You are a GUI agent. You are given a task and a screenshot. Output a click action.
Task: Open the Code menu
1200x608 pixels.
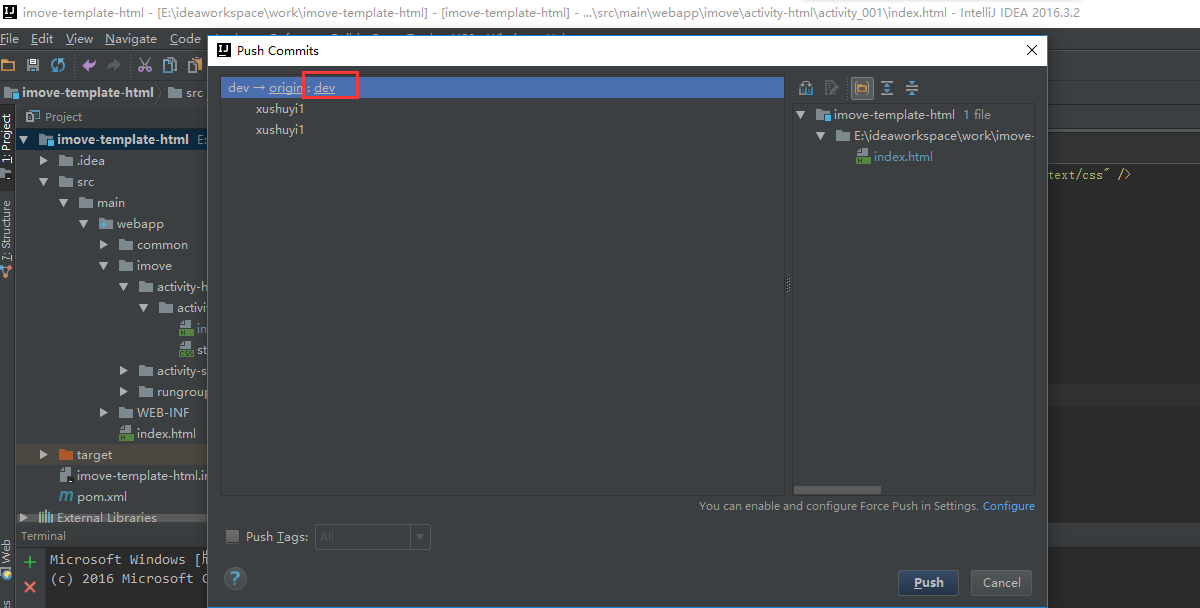pyautogui.click(x=185, y=39)
